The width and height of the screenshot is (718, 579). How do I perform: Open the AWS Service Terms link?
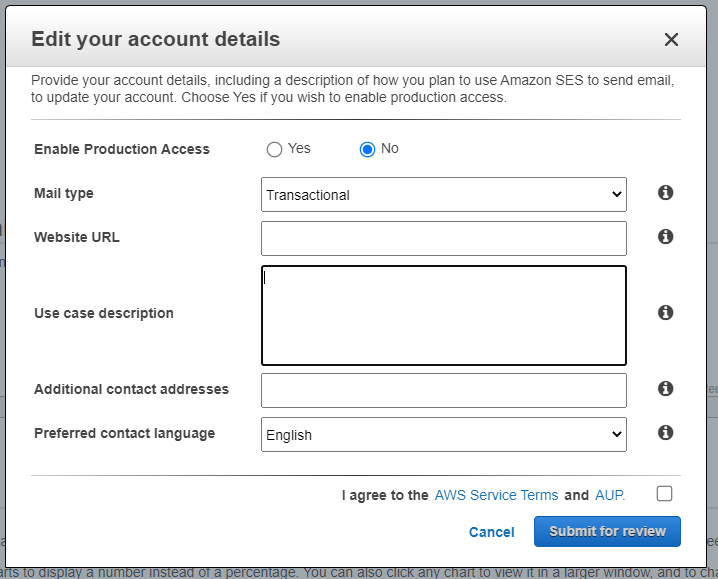(496, 495)
